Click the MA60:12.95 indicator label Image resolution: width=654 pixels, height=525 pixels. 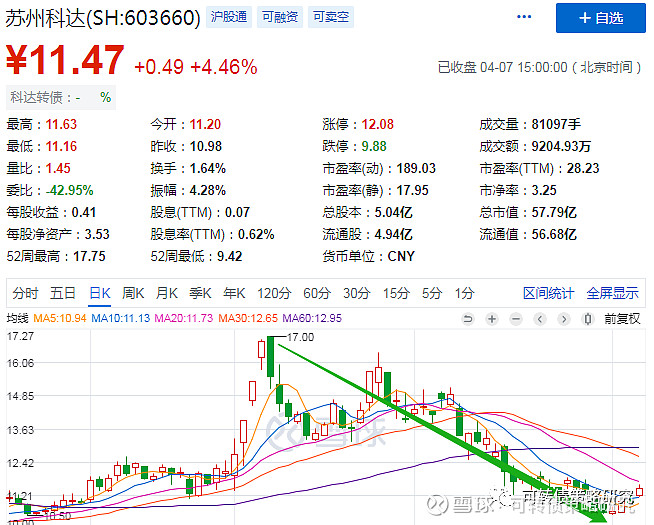(x=312, y=319)
